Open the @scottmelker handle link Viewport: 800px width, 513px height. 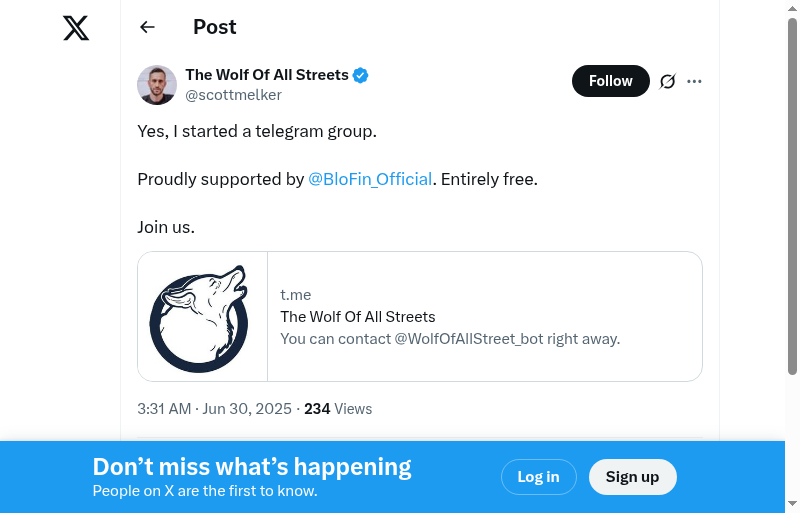234,95
